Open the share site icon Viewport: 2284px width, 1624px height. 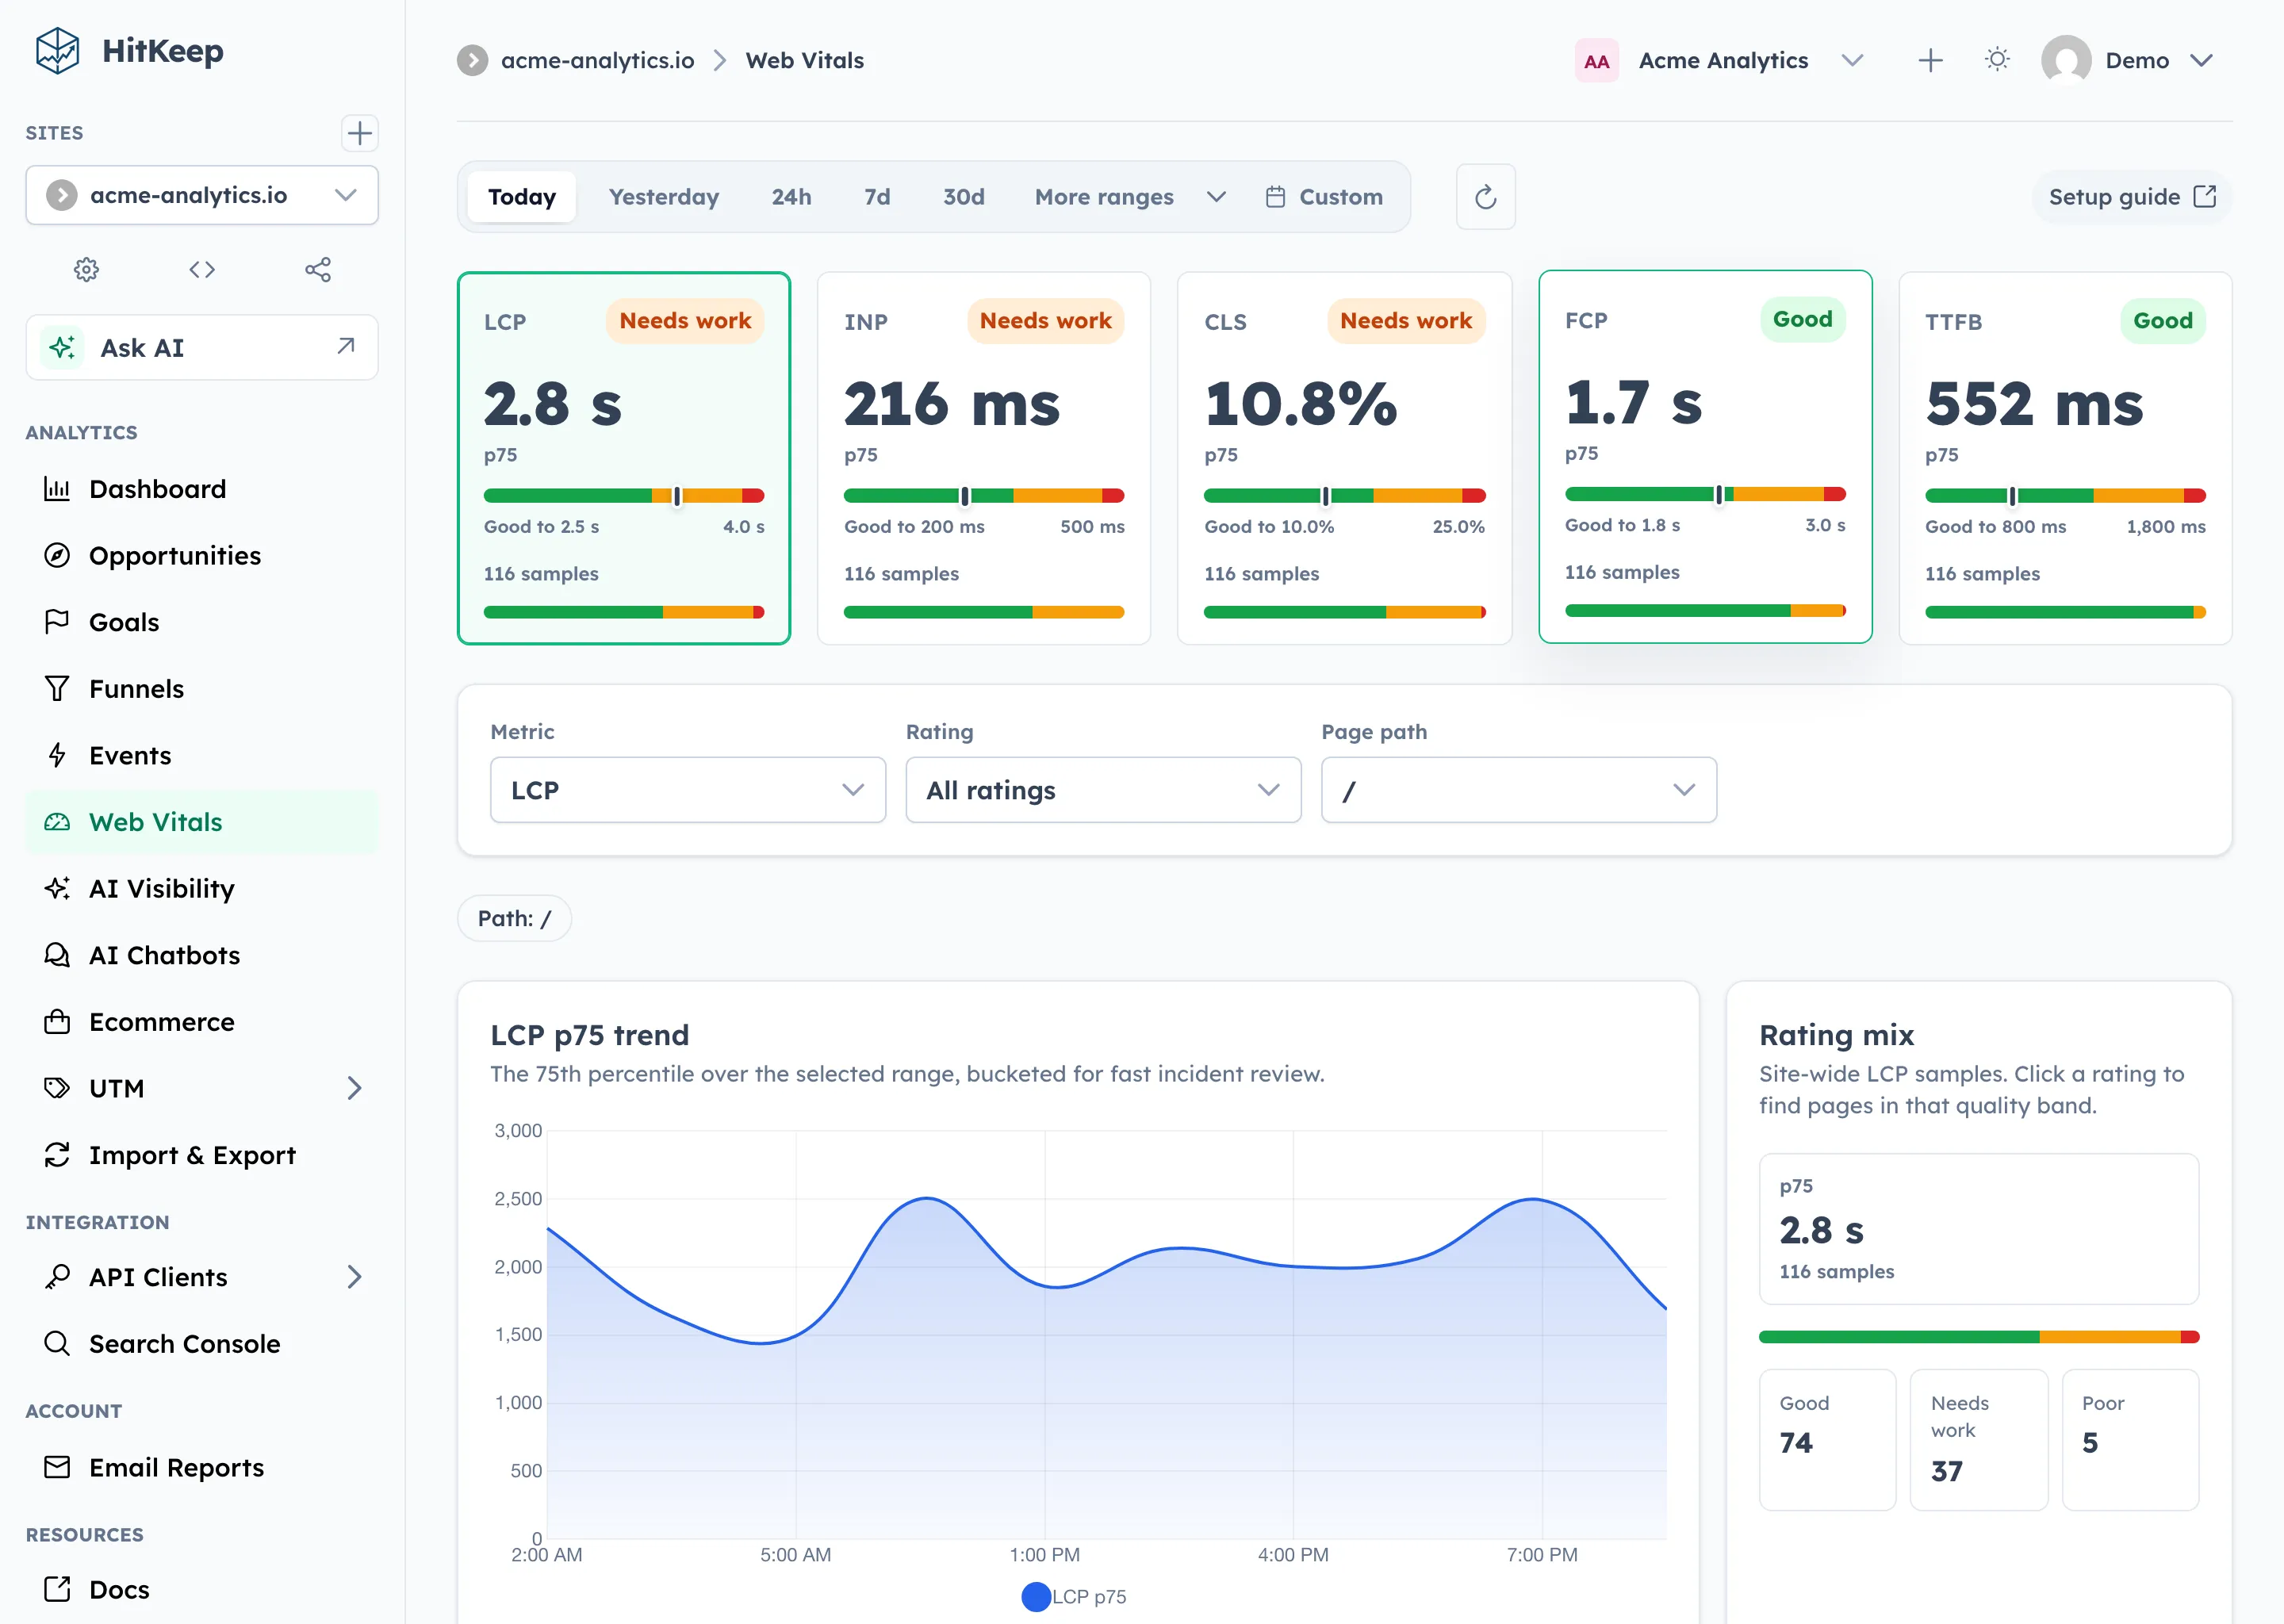(x=318, y=269)
